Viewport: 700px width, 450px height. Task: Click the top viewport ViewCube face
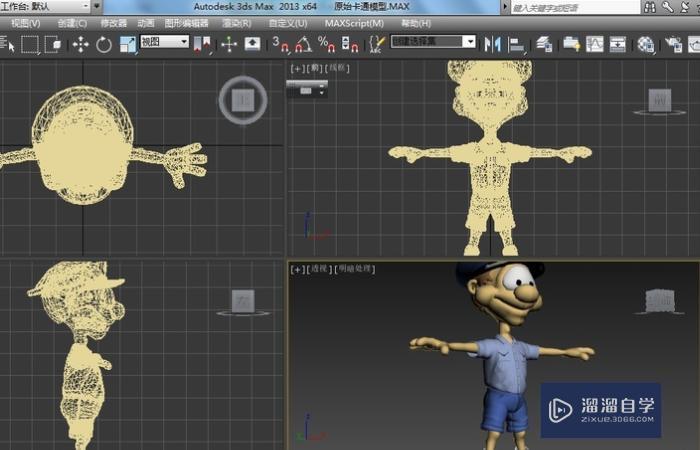pos(243,100)
